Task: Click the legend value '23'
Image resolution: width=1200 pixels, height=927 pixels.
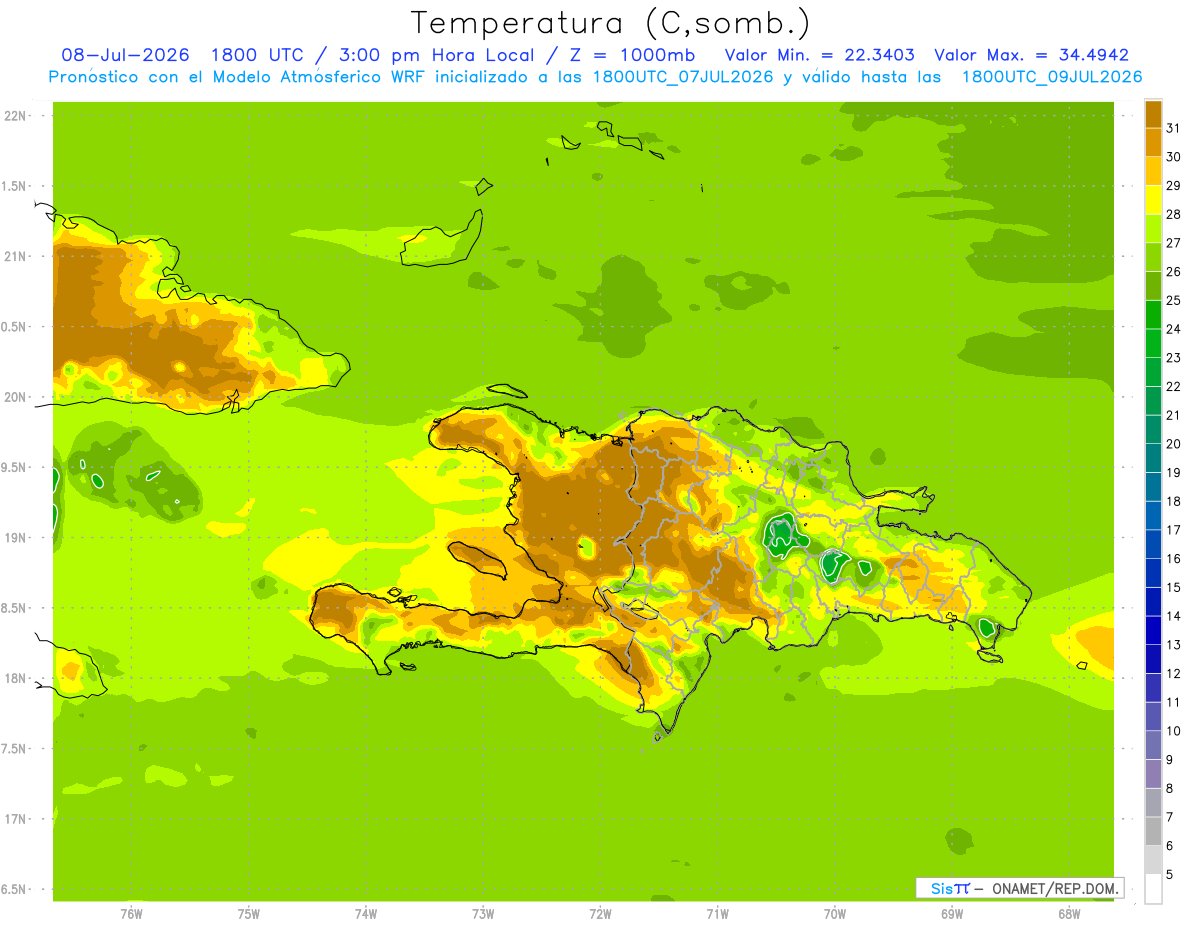Action: pyautogui.click(x=1174, y=358)
